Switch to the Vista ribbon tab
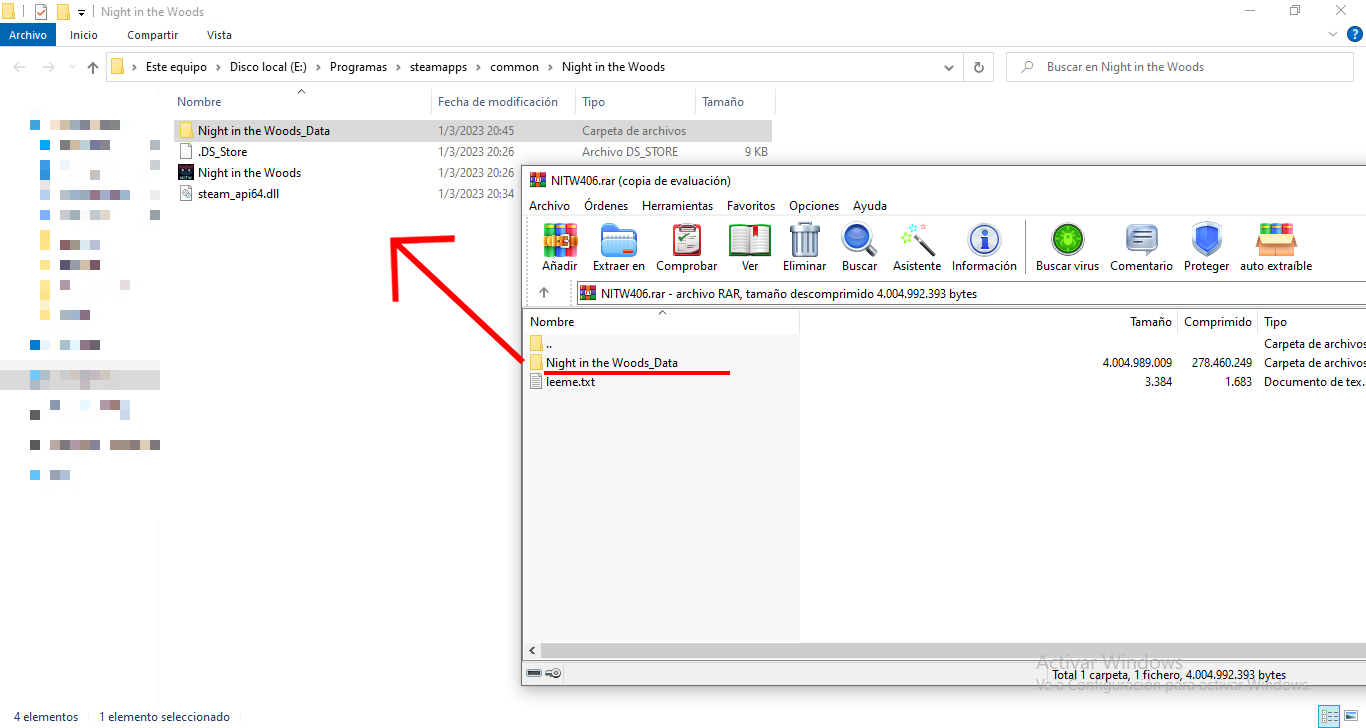1366x728 pixels. click(x=219, y=35)
